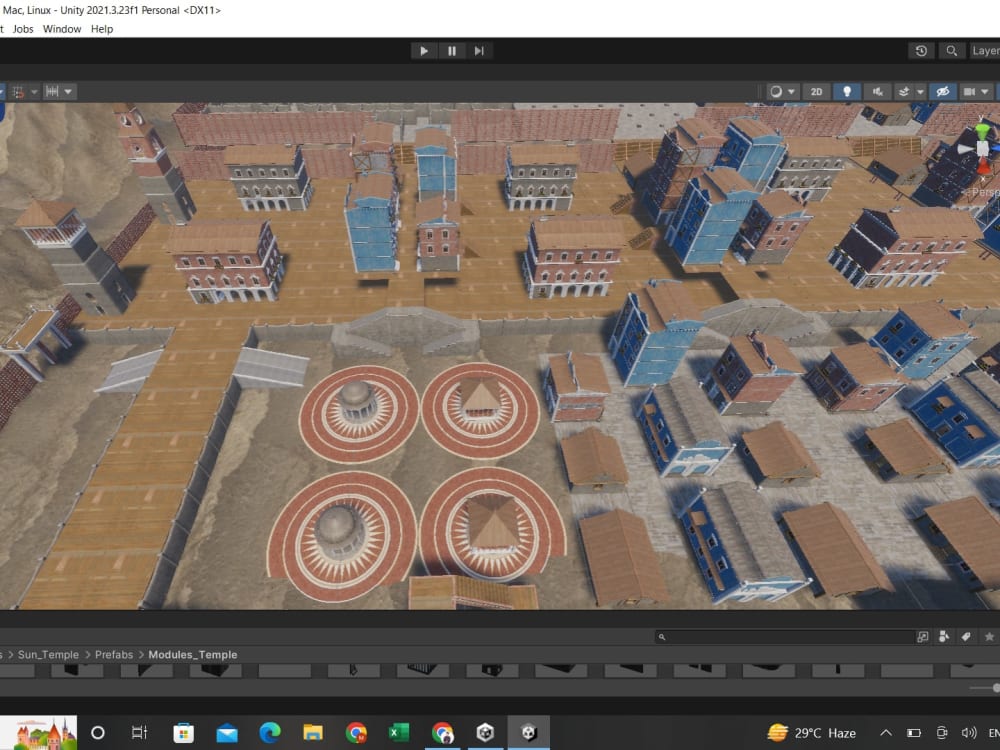The width and height of the screenshot is (1000, 750).
Task: Open the version history icon near top right
Action: pos(920,50)
